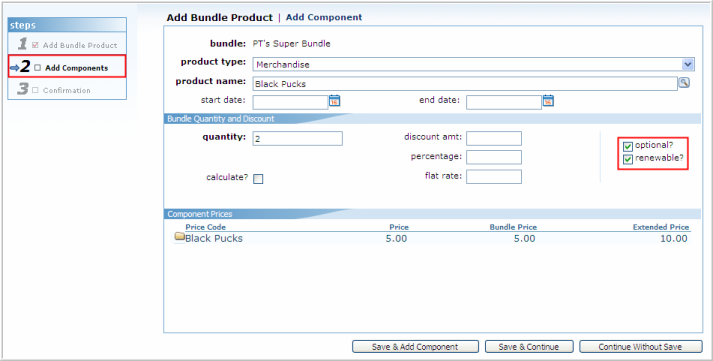Toggle the Confirmation step checkbox
Image resolution: width=713 pixels, height=361 pixels.
35,90
